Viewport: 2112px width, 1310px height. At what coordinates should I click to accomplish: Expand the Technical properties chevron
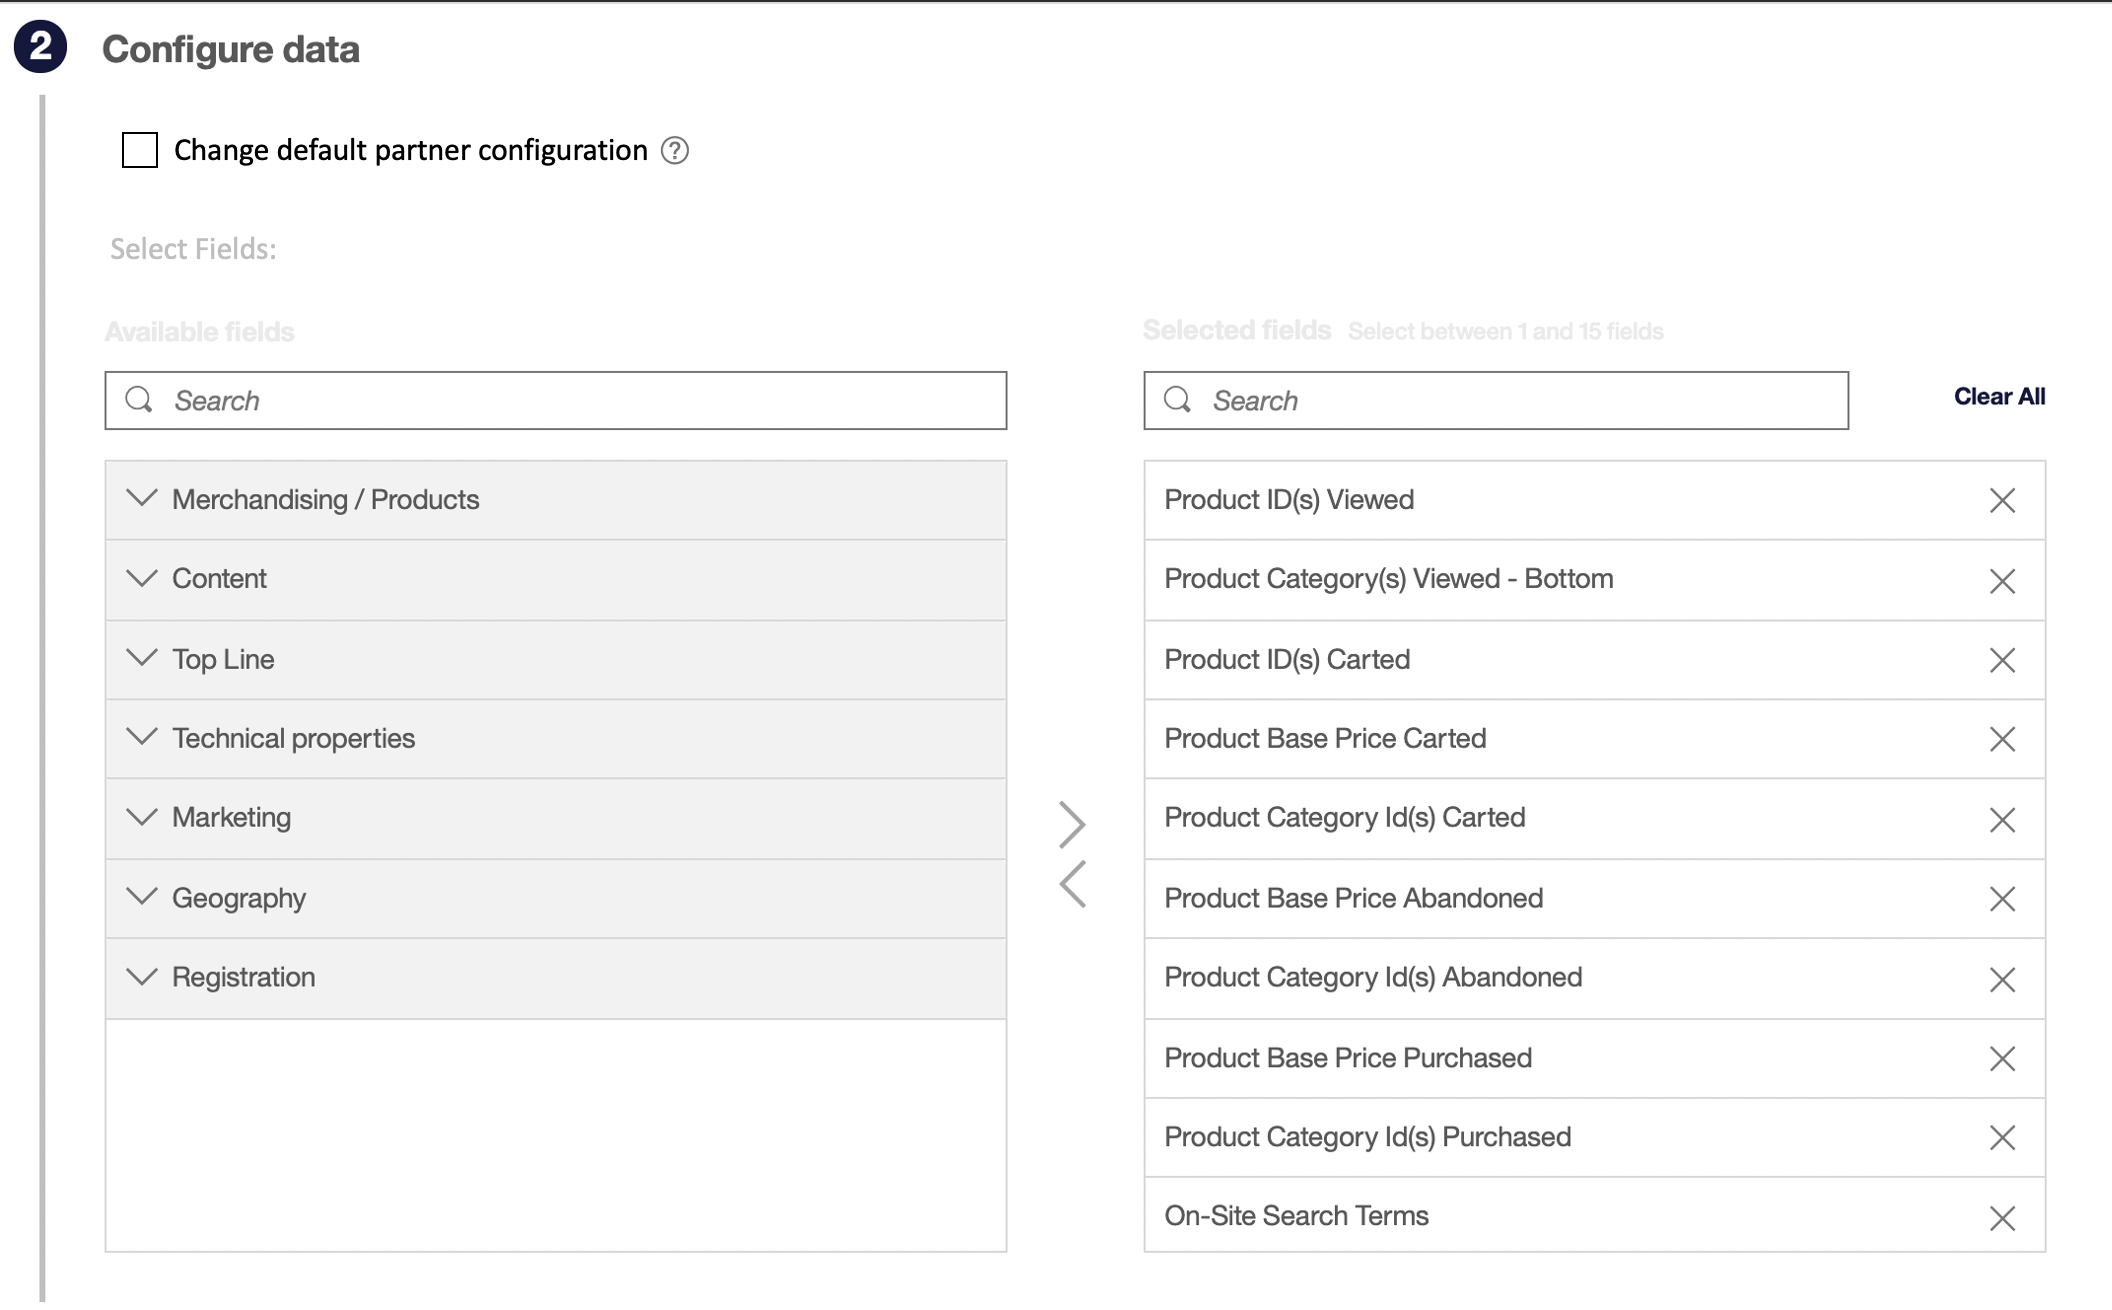coord(142,737)
